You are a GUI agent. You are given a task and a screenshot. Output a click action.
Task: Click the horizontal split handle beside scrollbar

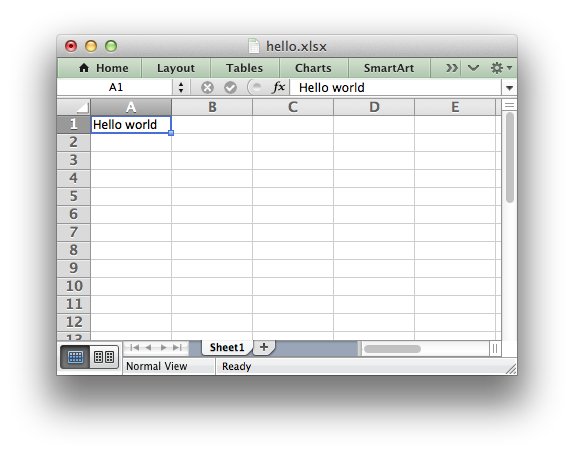click(495, 349)
